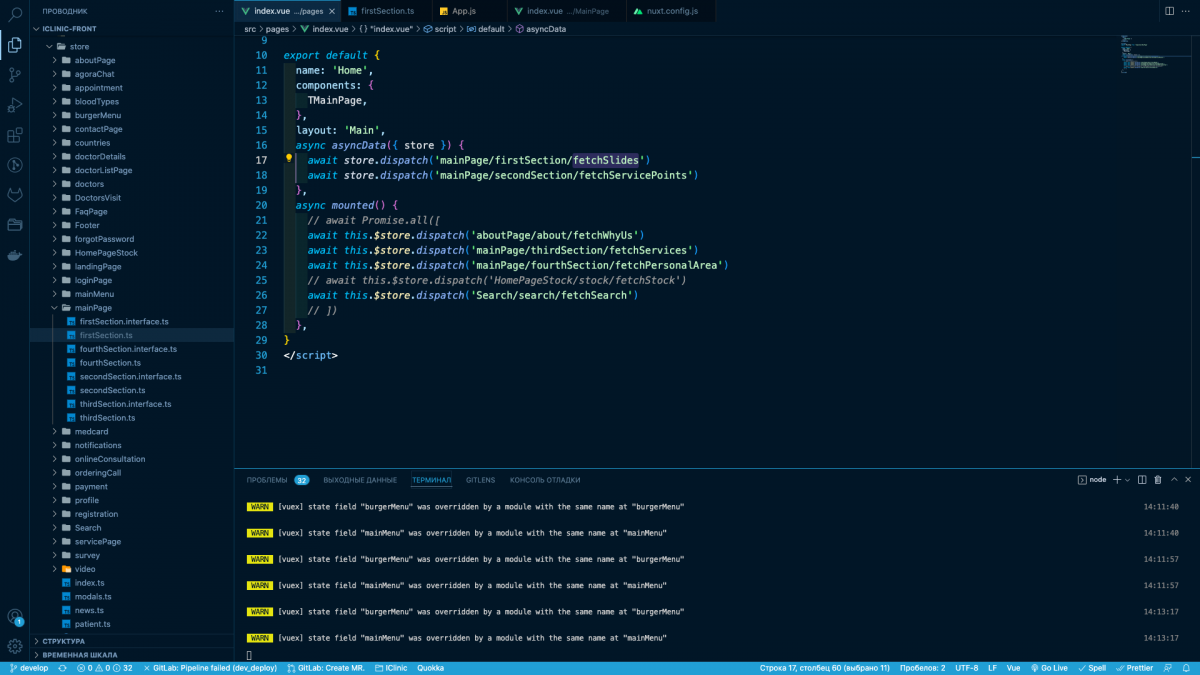Click the develop branch in status bar
Viewport: 1200px width, 675px height.
click(28, 668)
